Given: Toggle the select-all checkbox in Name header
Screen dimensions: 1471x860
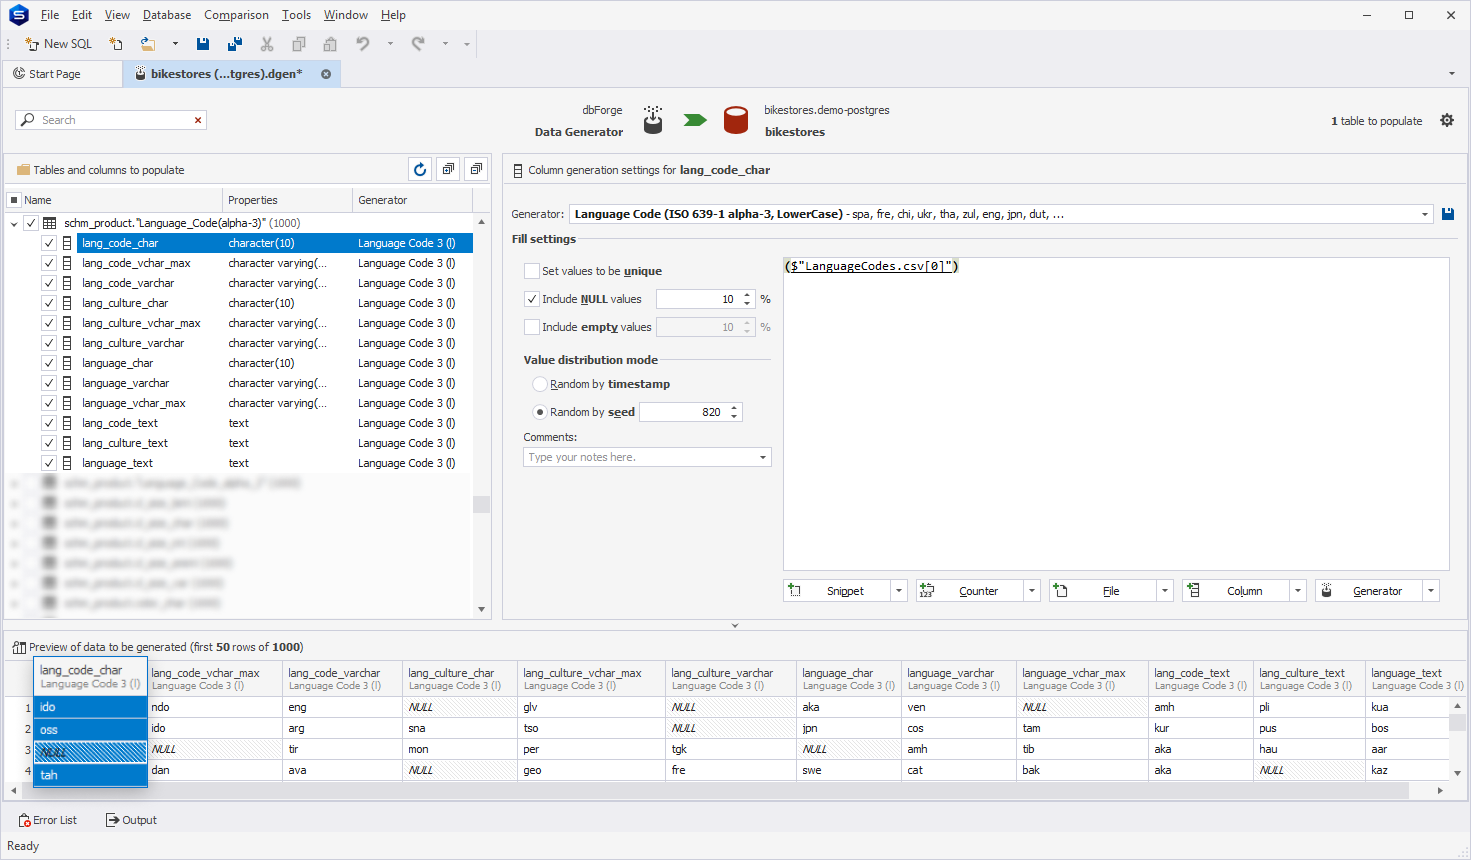Looking at the screenshot, I should [14, 200].
